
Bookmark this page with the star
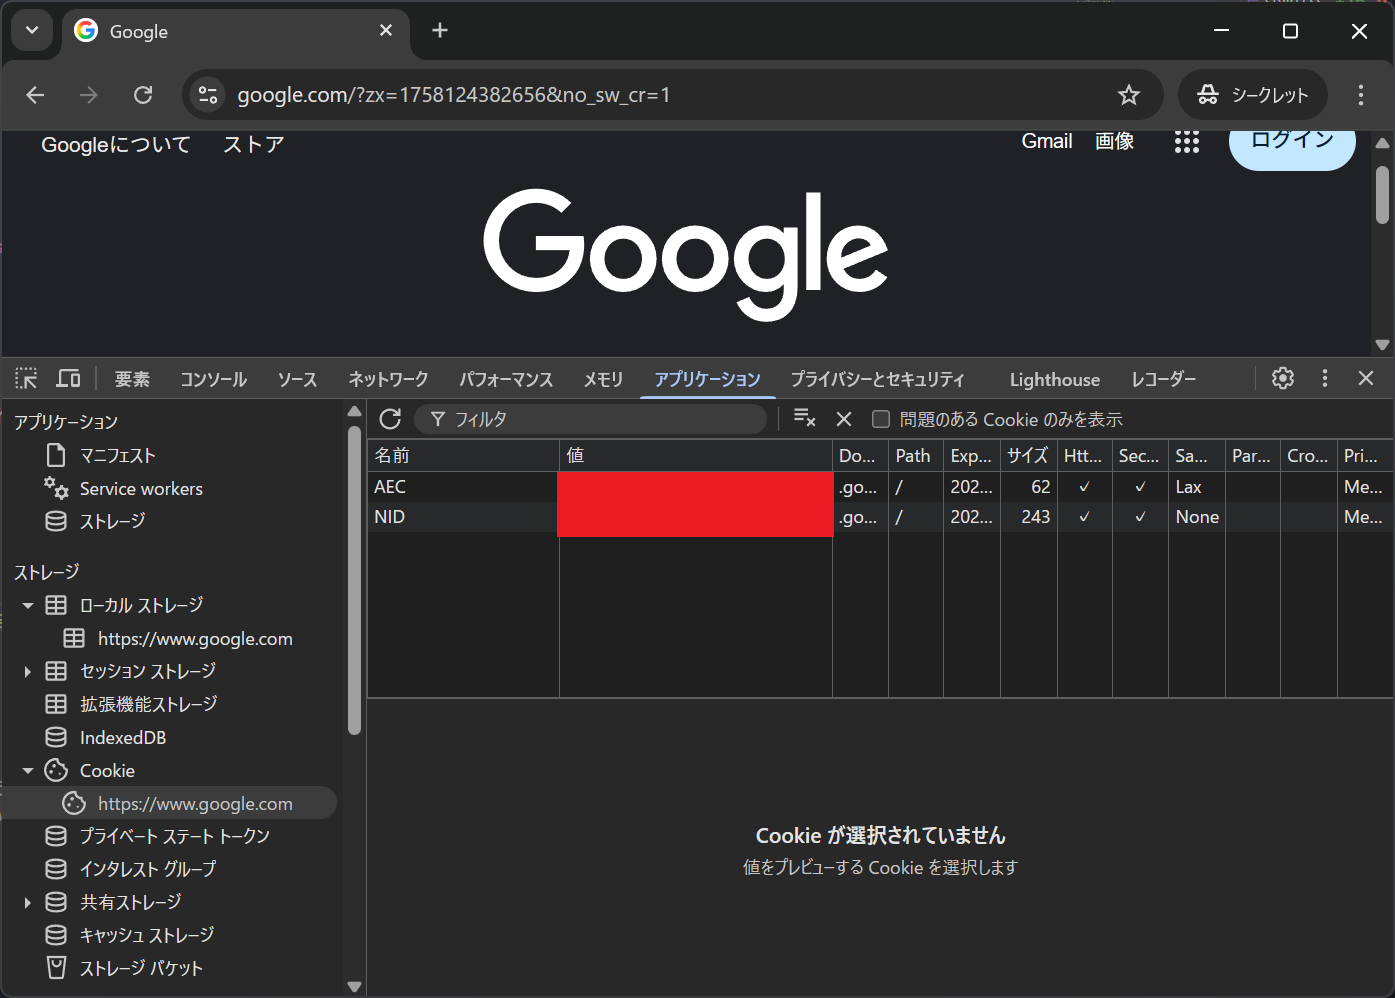1129,95
